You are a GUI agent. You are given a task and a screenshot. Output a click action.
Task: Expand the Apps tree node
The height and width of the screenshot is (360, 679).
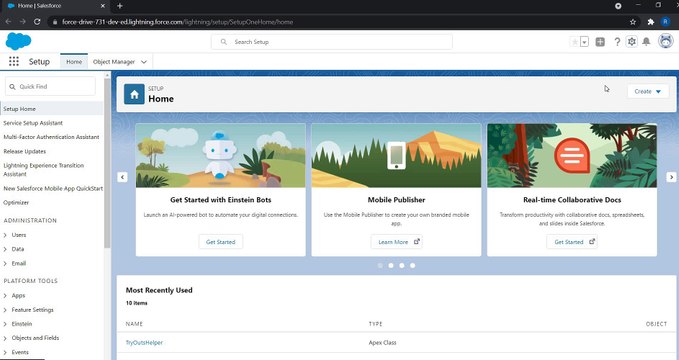(x=5, y=295)
